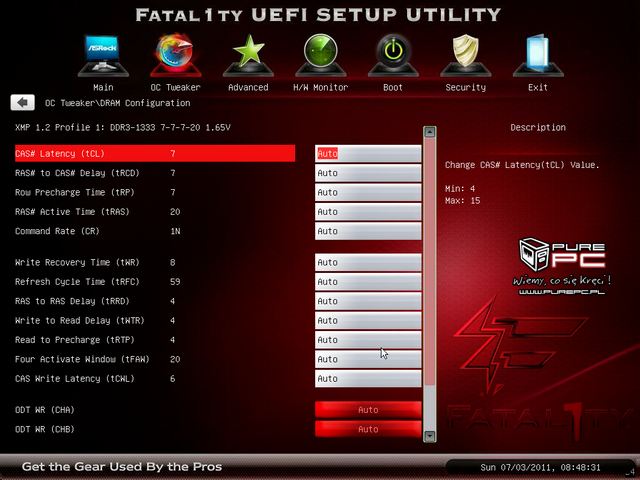Click the OC Tweaker menu label

(176, 87)
